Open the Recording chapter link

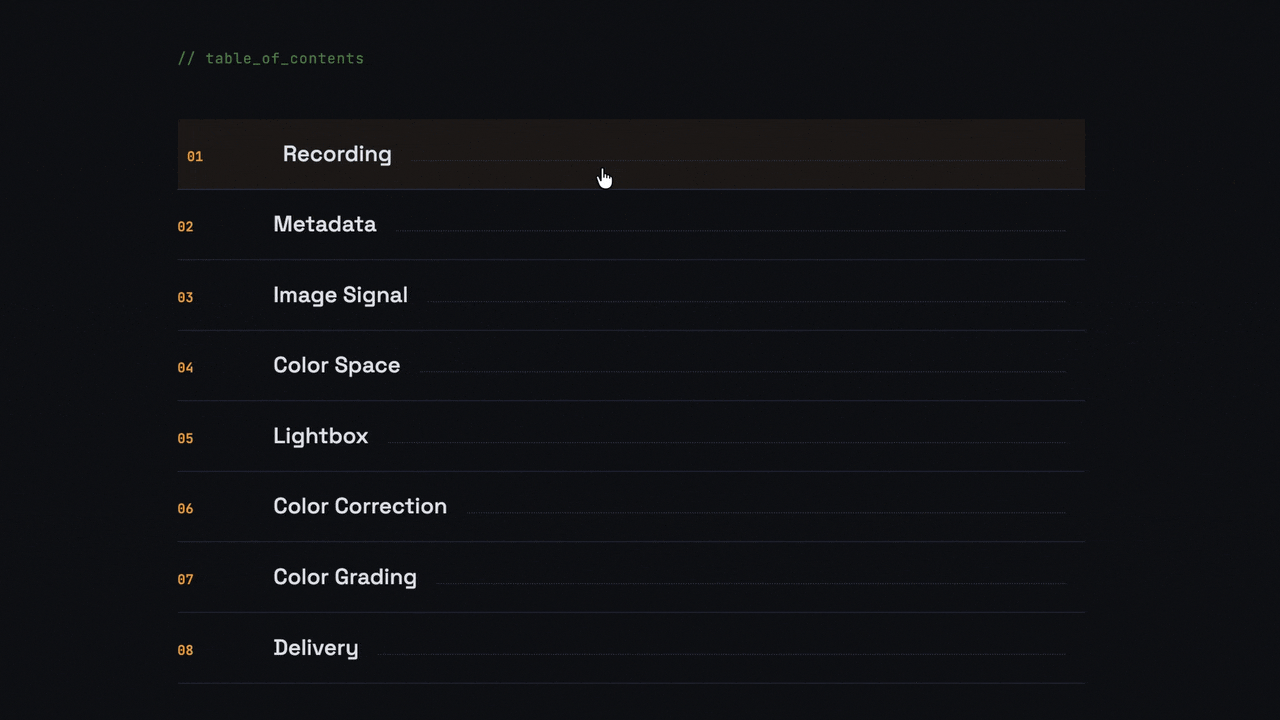tap(337, 154)
